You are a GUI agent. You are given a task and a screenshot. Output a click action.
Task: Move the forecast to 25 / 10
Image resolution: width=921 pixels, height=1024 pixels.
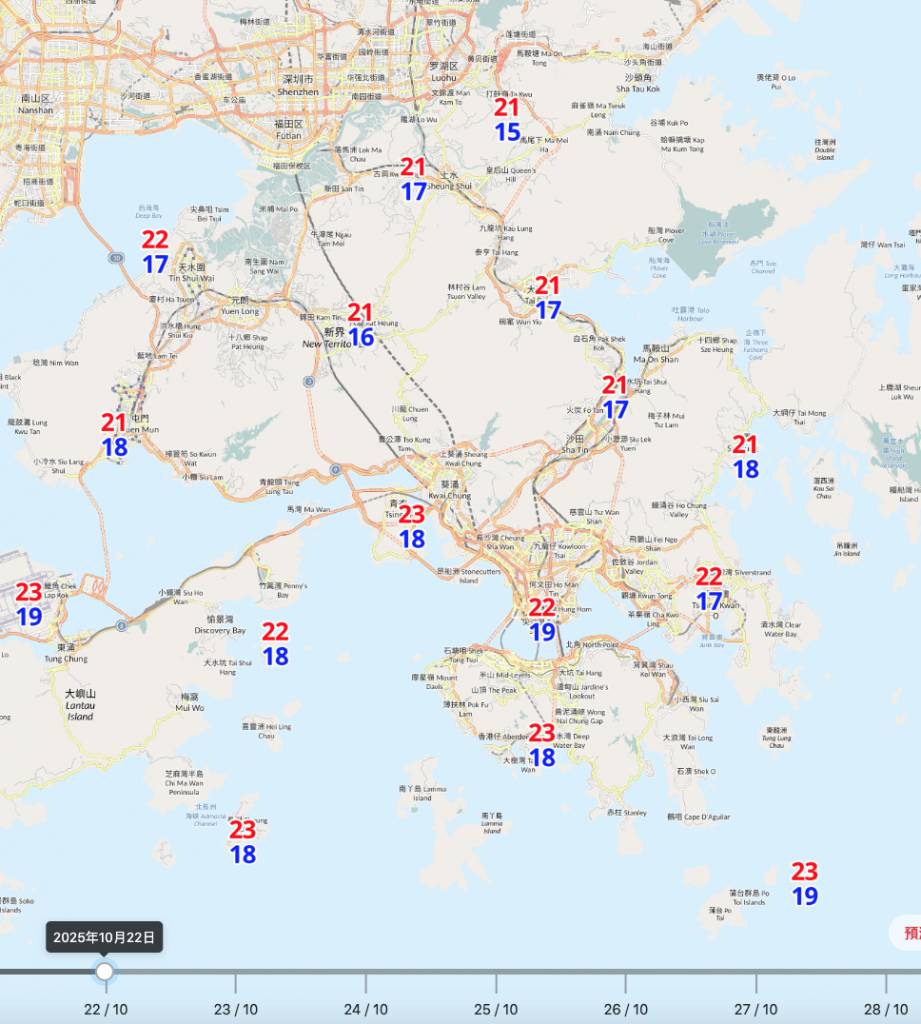click(496, 1009)
